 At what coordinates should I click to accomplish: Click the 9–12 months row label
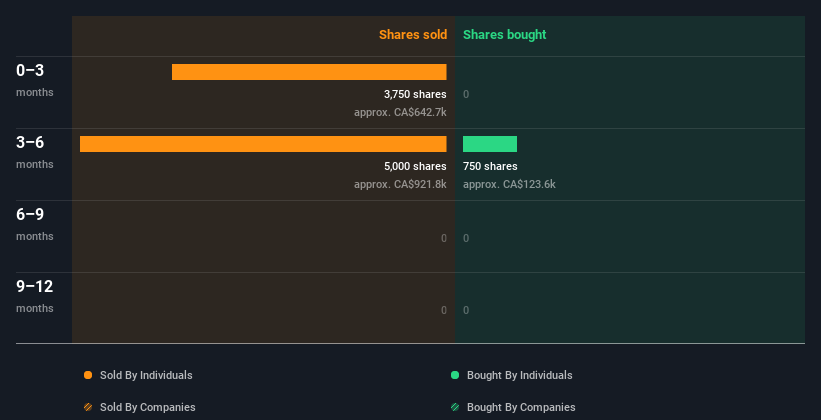(35, 296)
